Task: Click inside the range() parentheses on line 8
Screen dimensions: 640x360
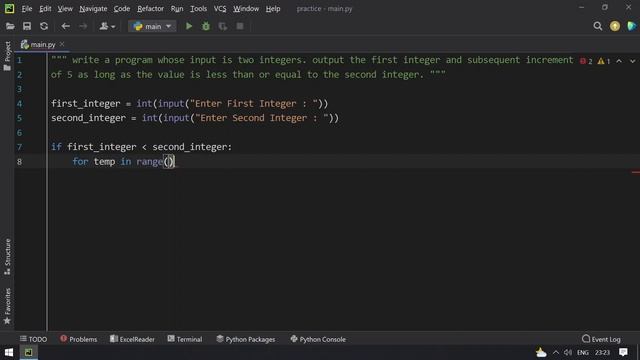Action: coord(169,162)
